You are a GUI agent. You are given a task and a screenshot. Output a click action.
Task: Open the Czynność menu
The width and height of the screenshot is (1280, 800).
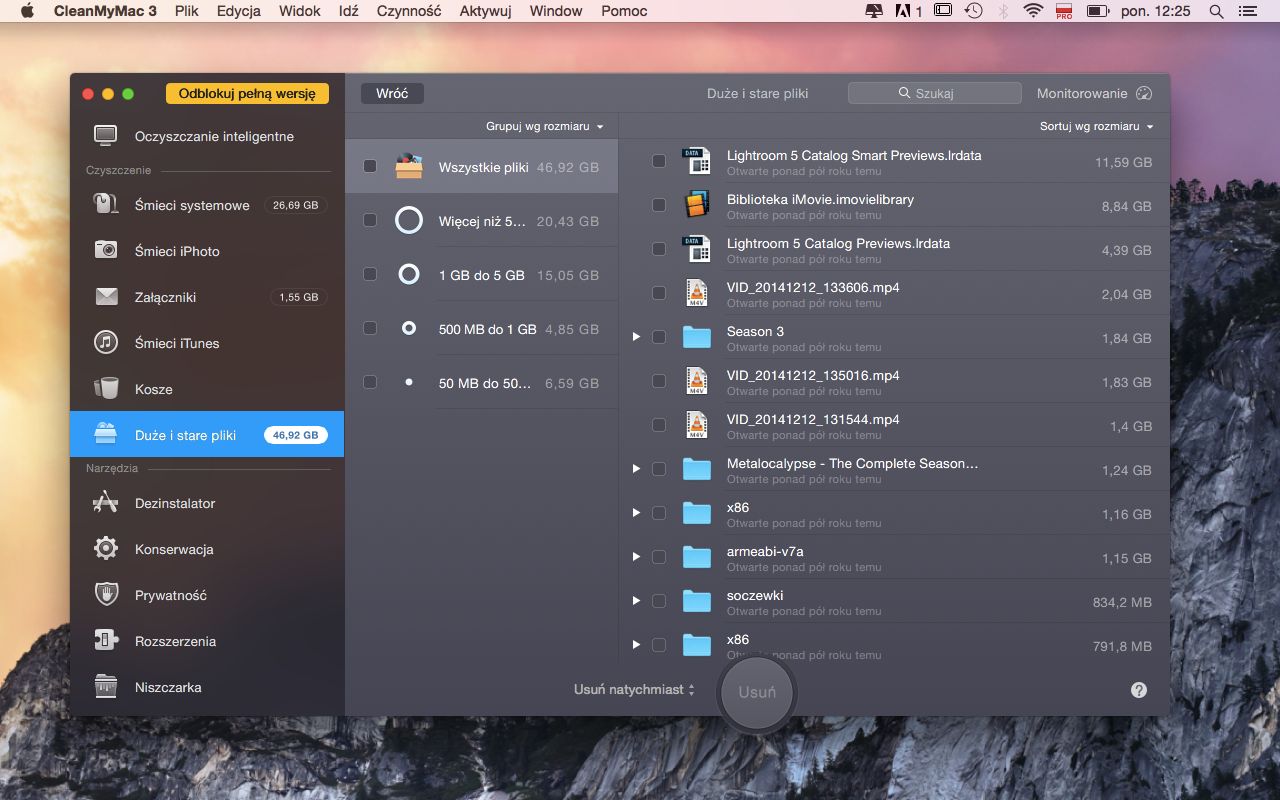point(409,11)
